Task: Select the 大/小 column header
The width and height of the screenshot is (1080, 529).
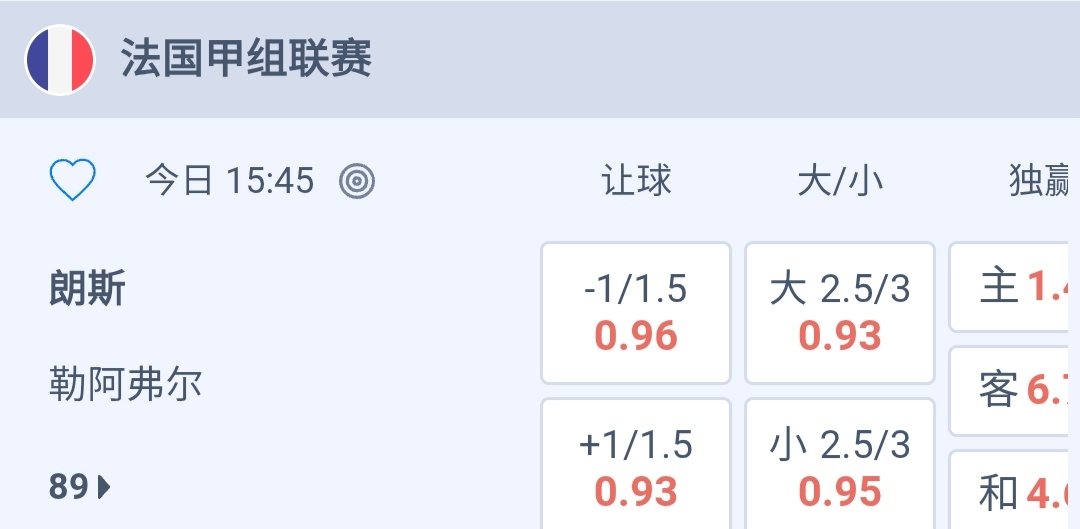Action: (840, 181)
